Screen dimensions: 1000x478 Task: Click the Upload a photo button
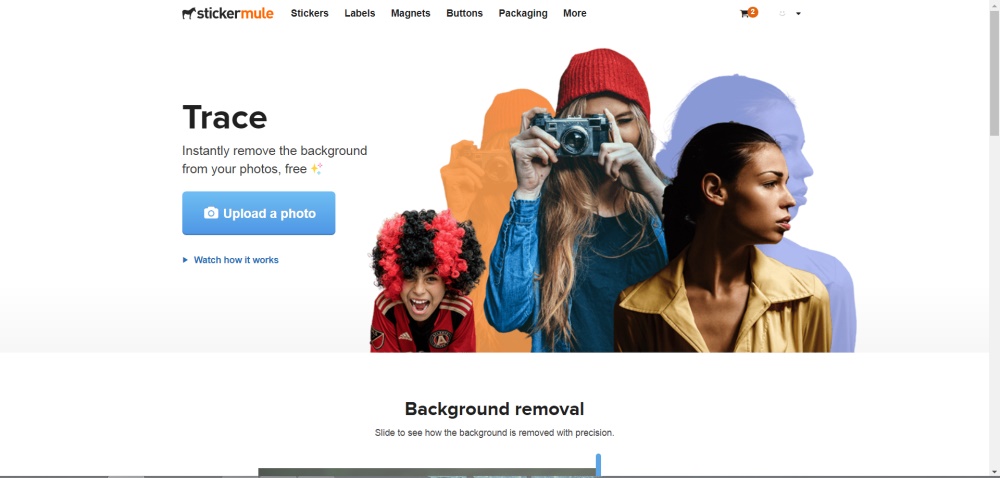(x=258, y=214)
